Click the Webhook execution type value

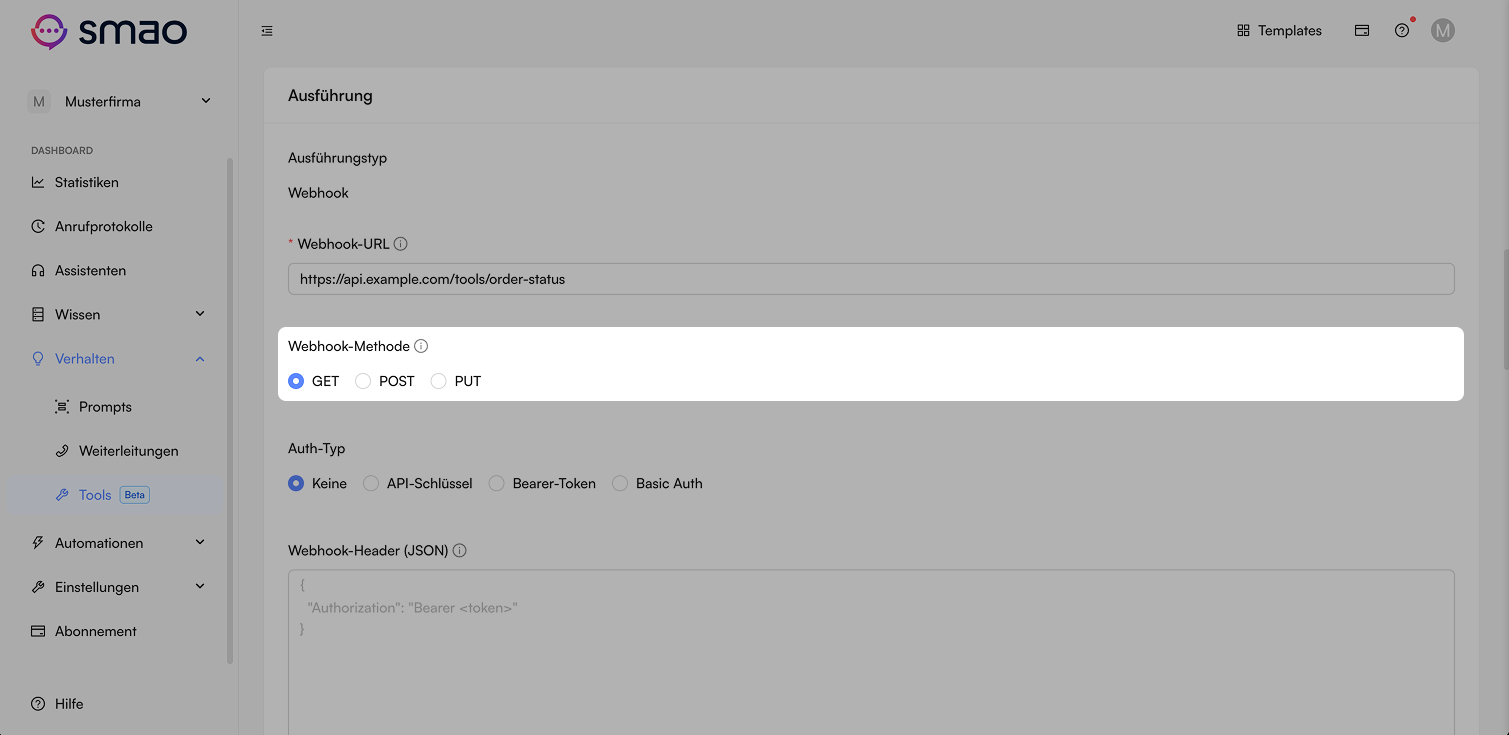[318, 193]
